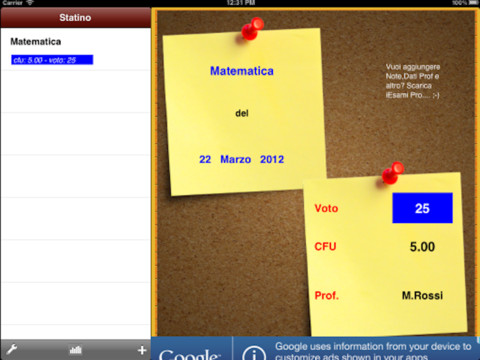Tap the ad info circle icon
Screen dimensions: 480x360
[254, 353]
